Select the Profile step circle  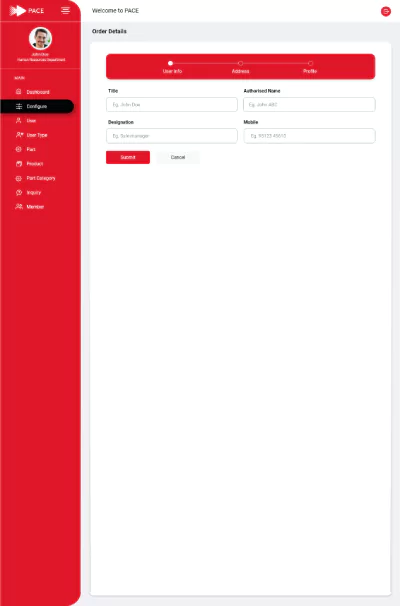click(x=310, y=63)
